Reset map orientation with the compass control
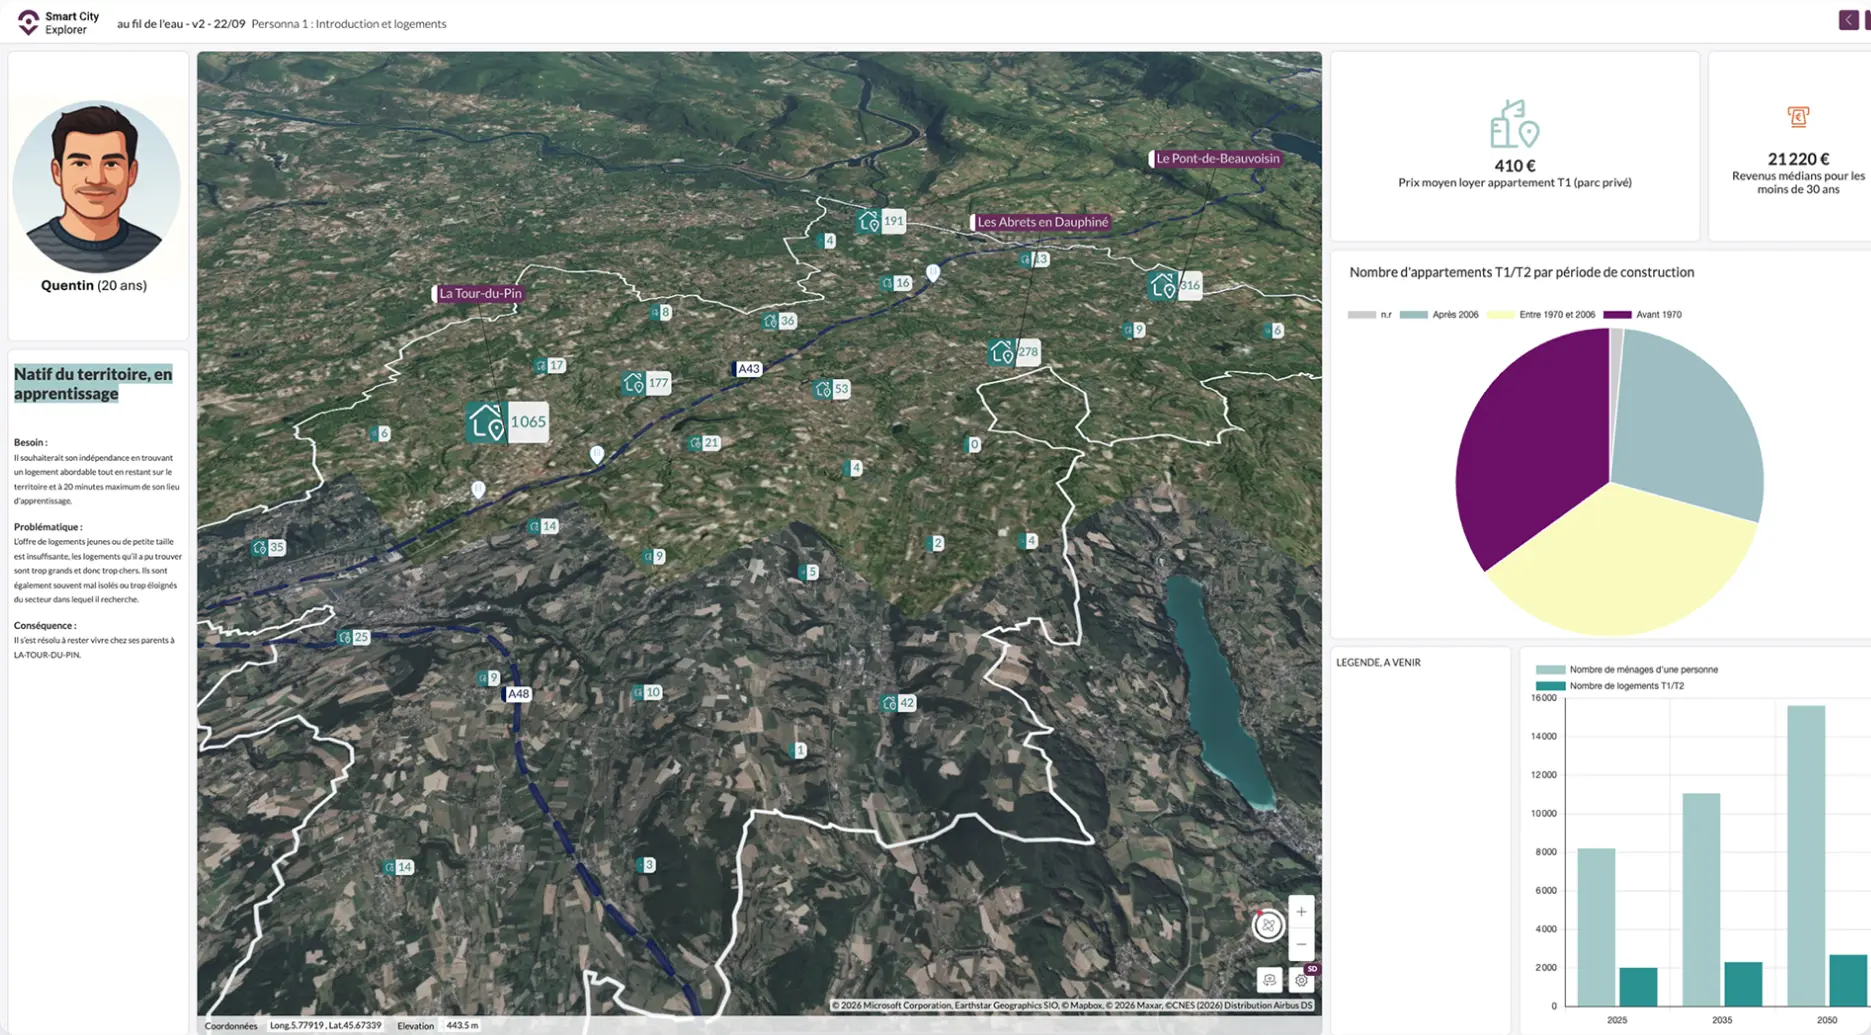 [1268, 925]
